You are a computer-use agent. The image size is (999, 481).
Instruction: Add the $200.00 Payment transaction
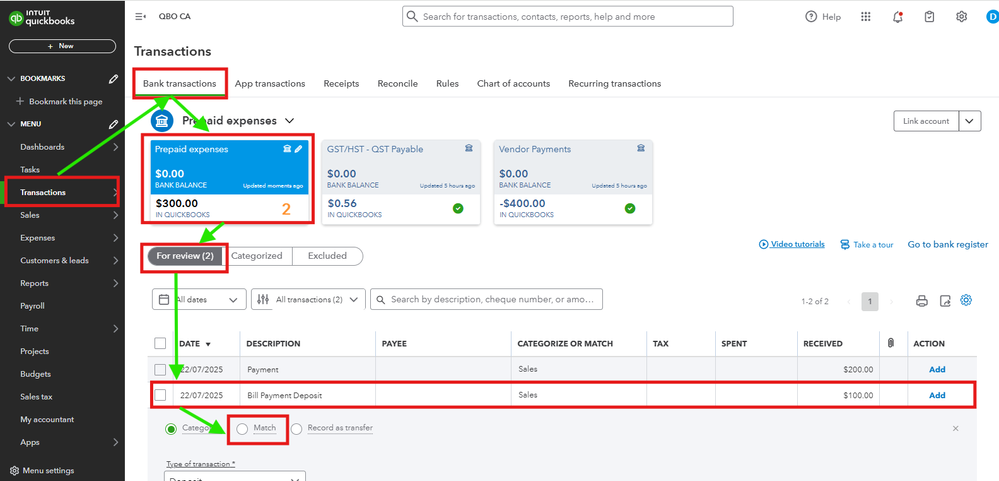937,370
